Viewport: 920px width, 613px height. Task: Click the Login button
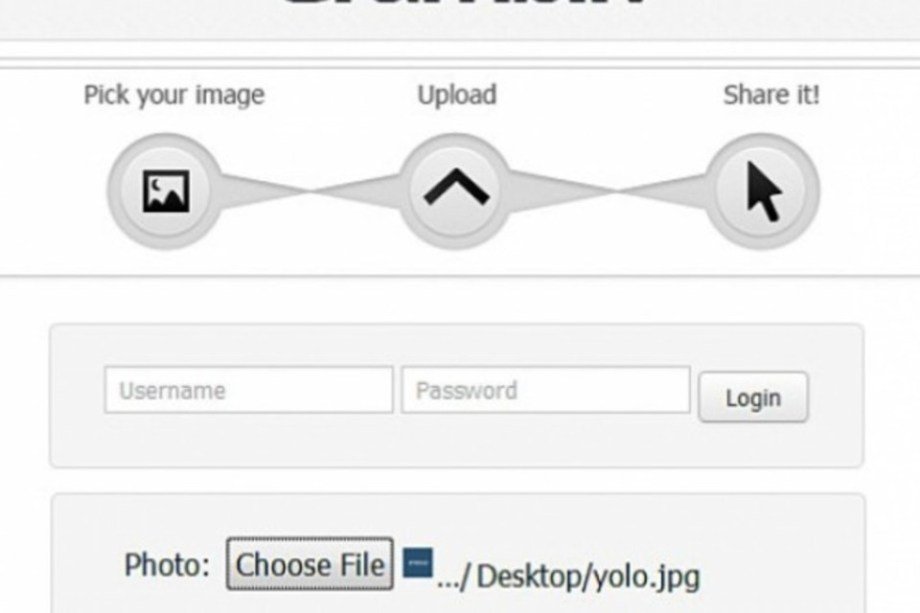753,398
